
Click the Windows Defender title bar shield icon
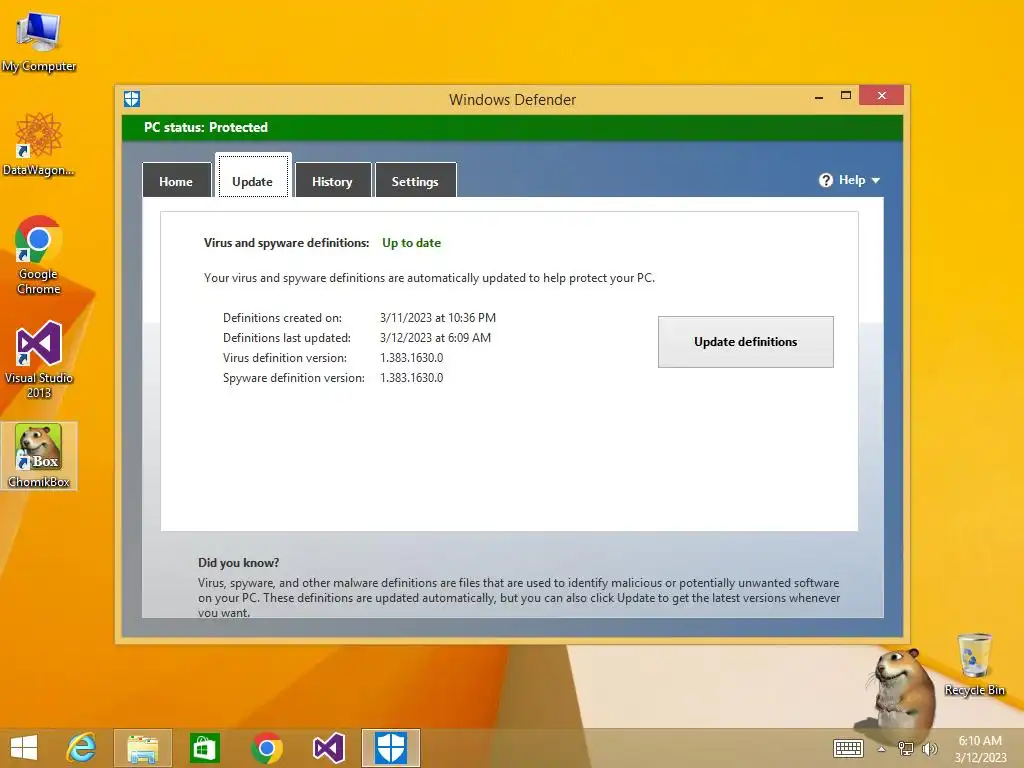click(x=132, y=99)
